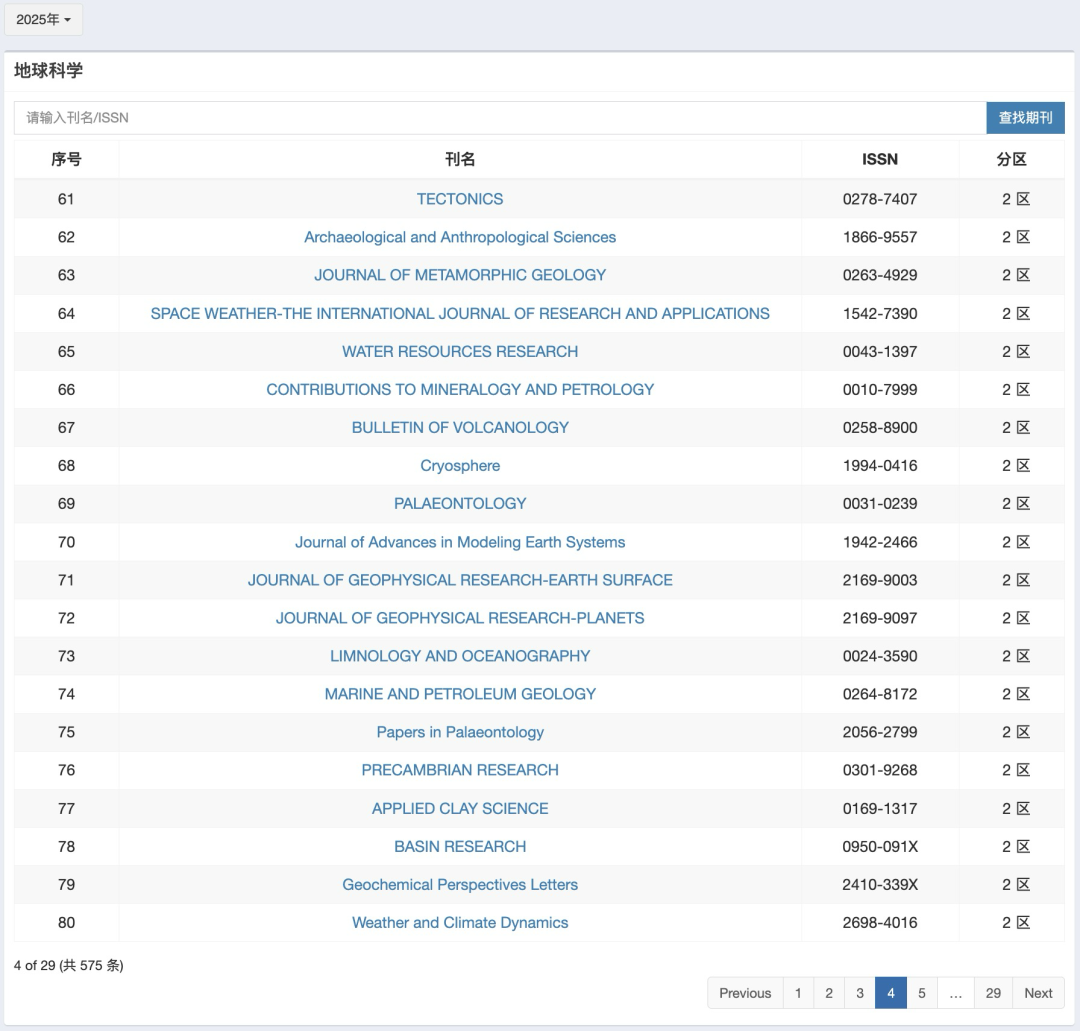This screenshot has width=1080, height=1031.
Task: Focus the journal name/ISSN search field
Action: [500, 118]
